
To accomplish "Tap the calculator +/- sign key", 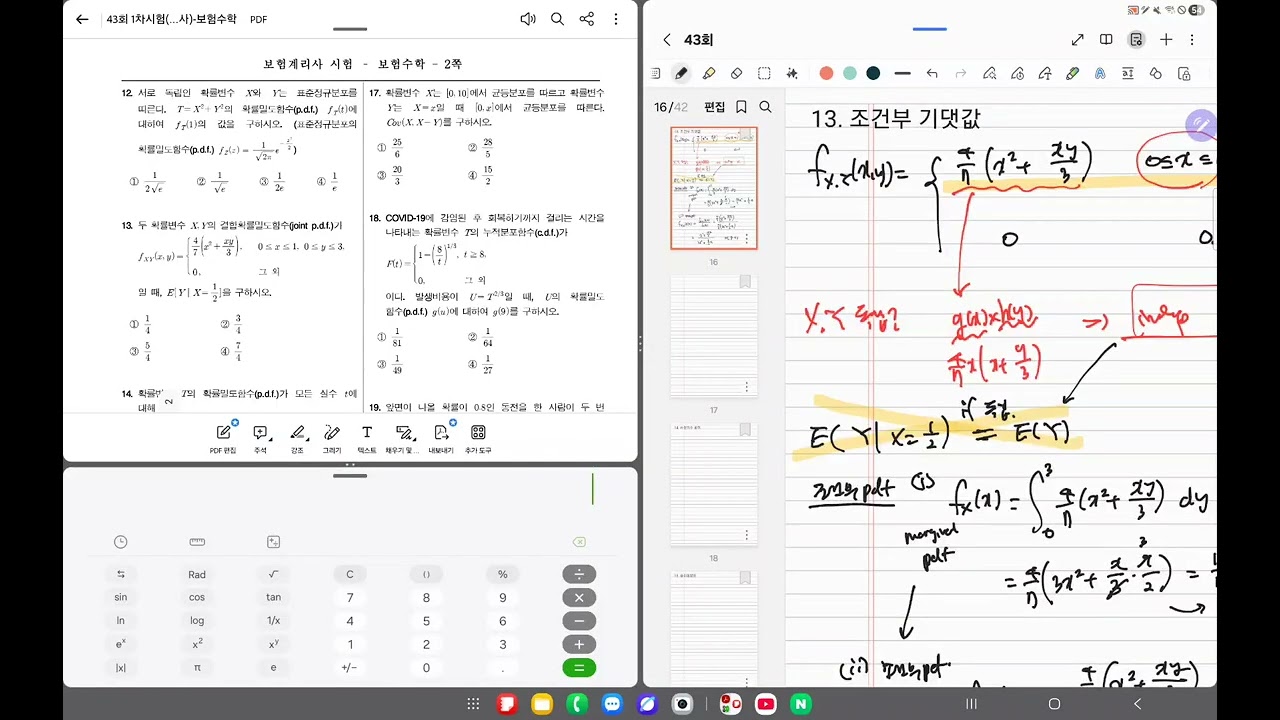I will point(350,668).
